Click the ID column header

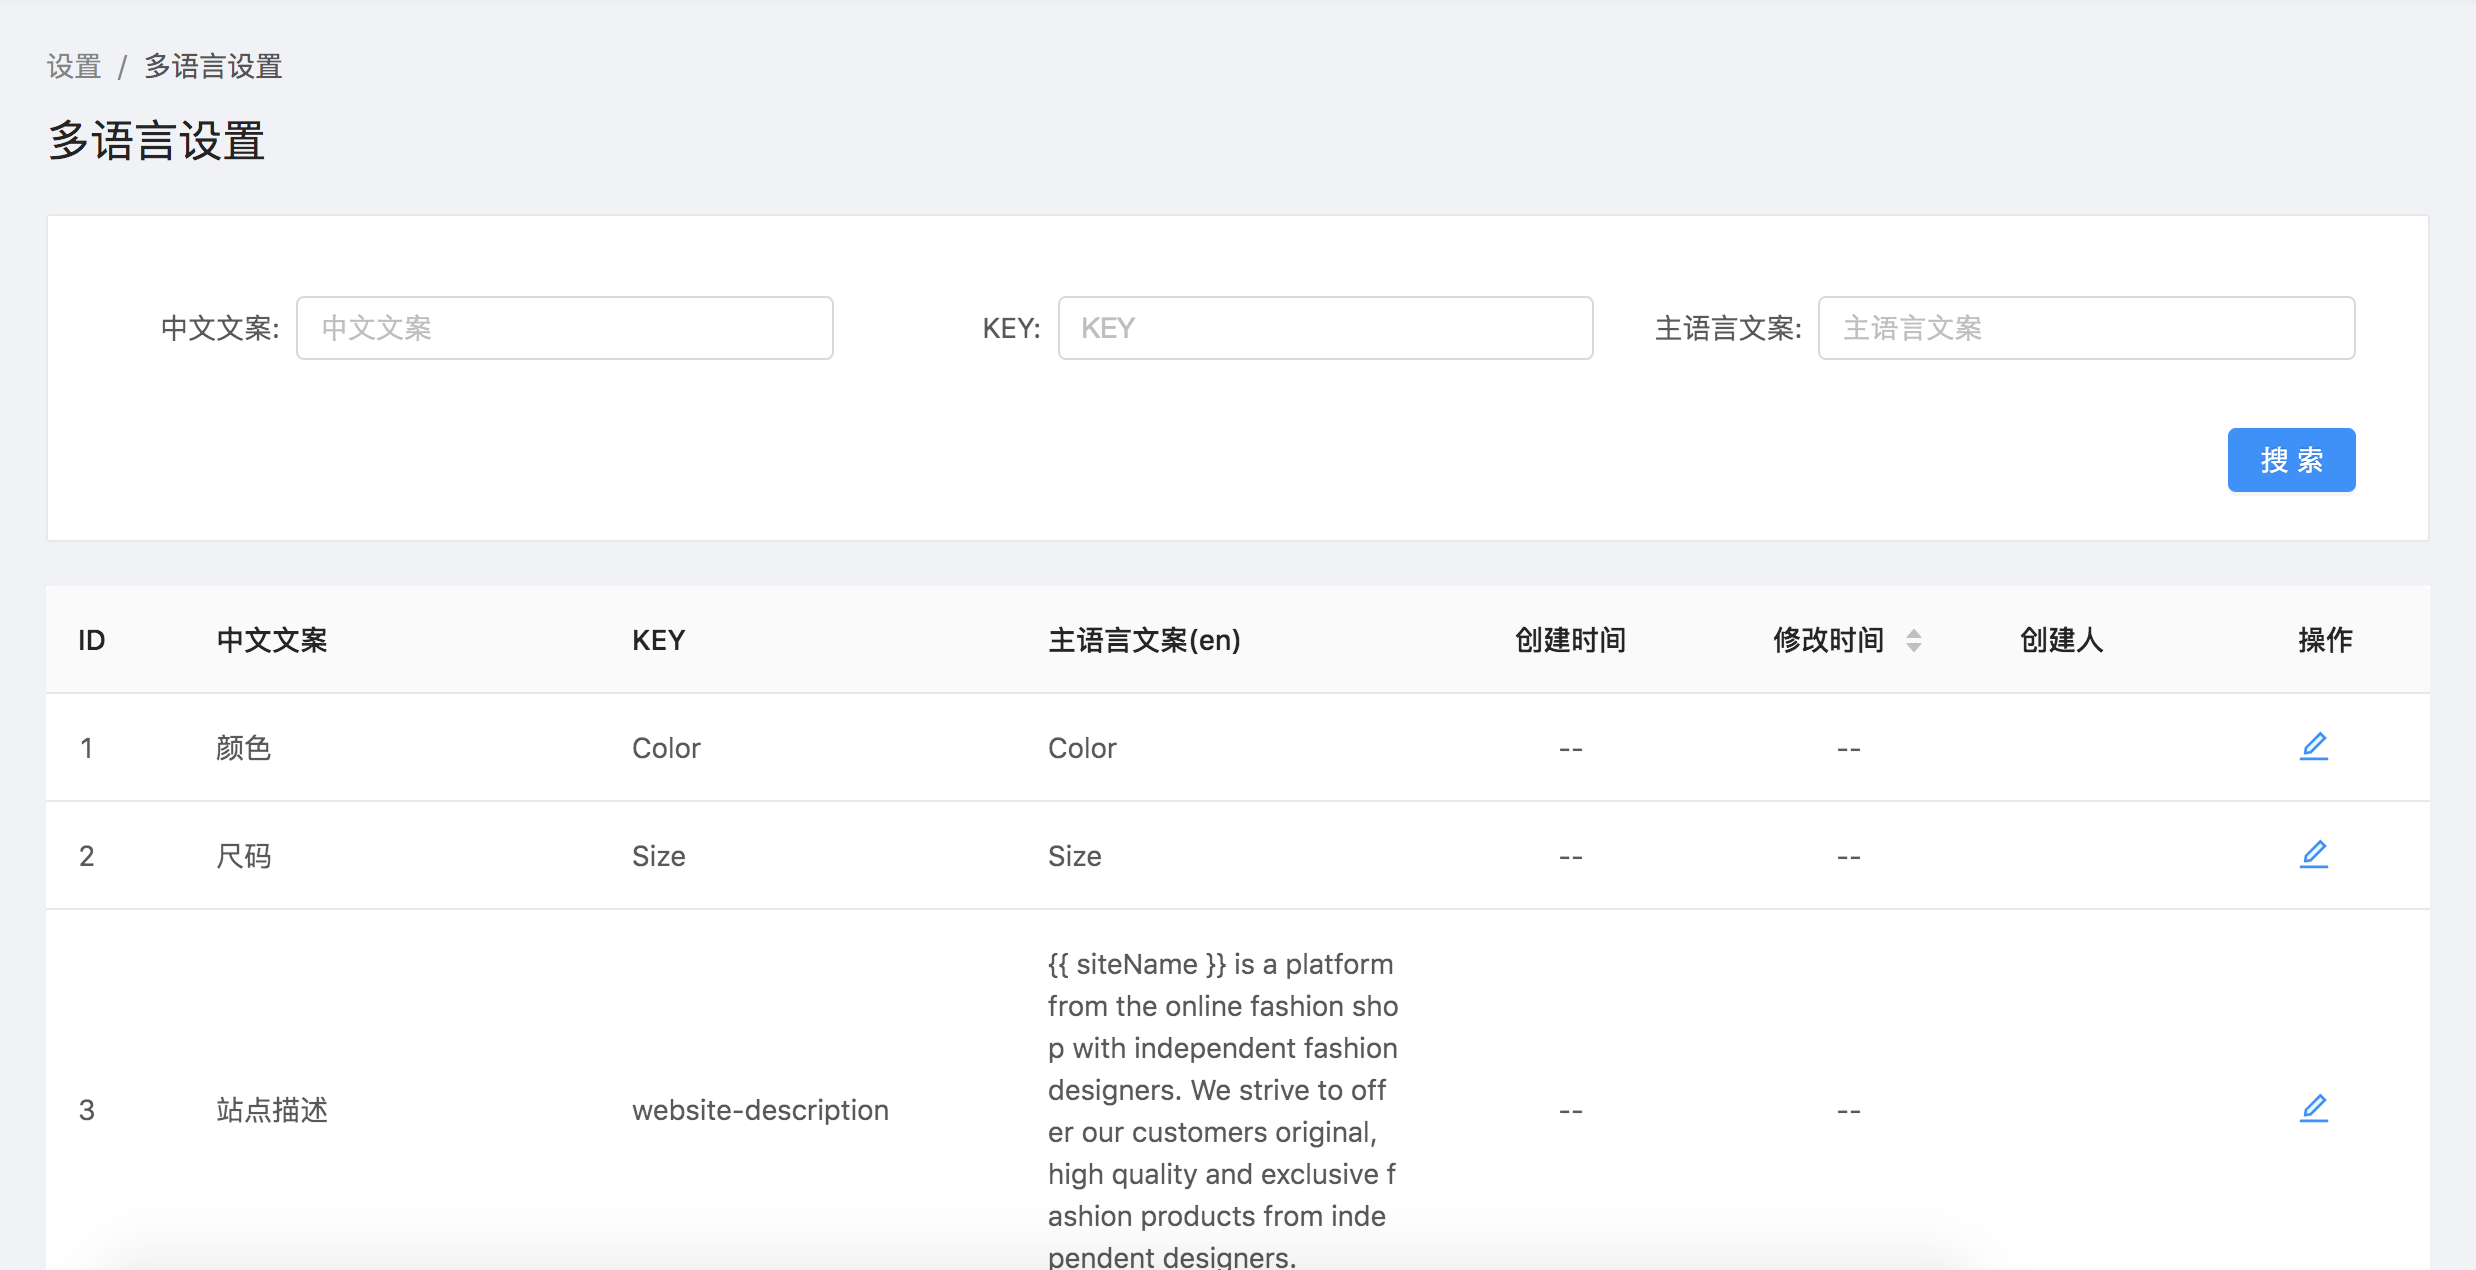92,640
